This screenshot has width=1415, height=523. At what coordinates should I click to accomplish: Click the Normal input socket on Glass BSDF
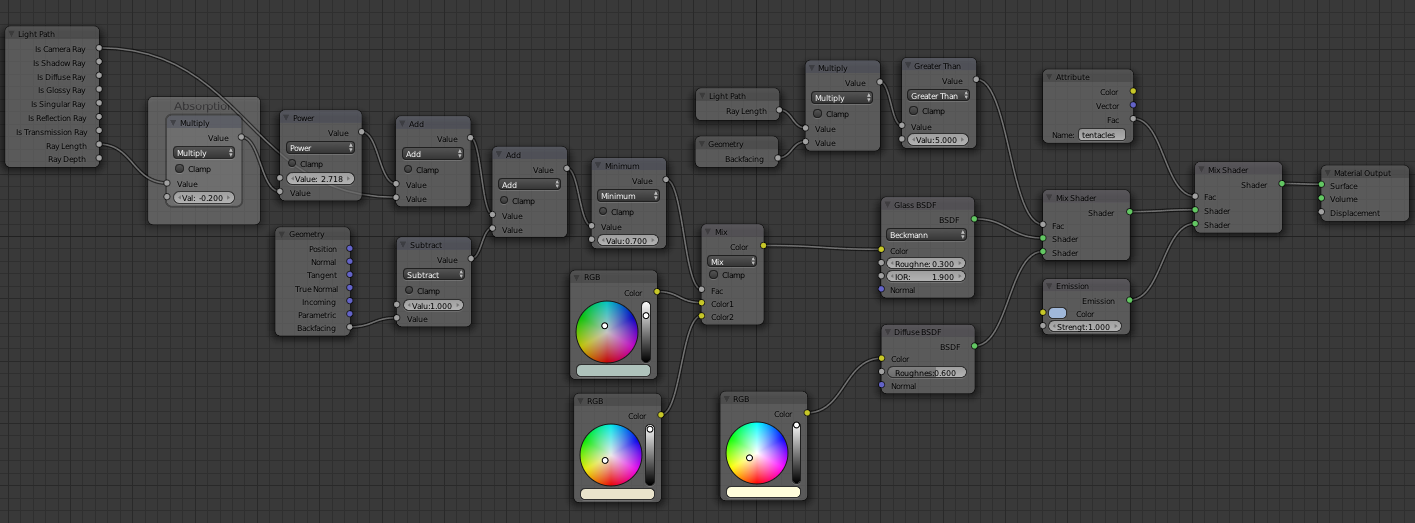pos(881,290)
